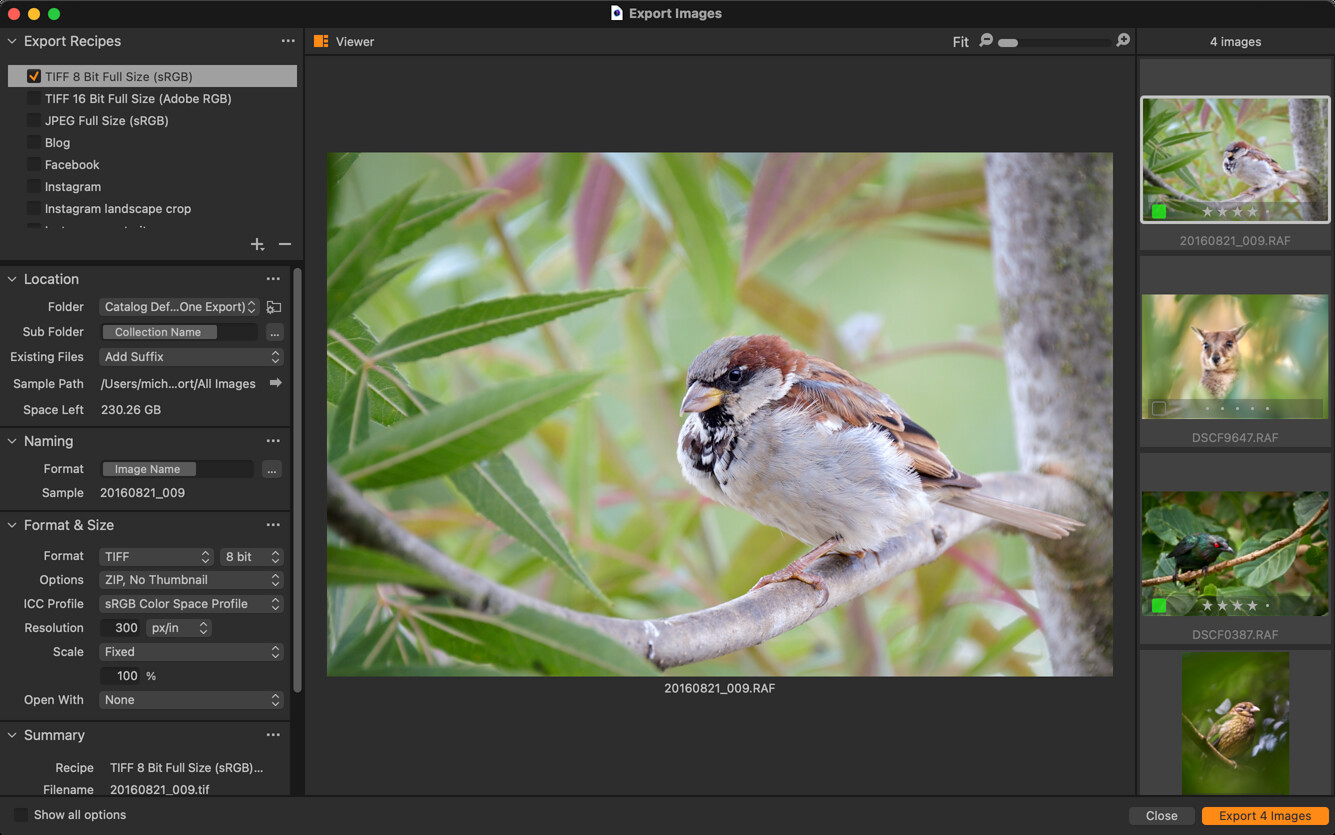Click the Capture One title icon
Image resolution: width=1335 pixels, height=835 pixels.
(x=617, y=13)
